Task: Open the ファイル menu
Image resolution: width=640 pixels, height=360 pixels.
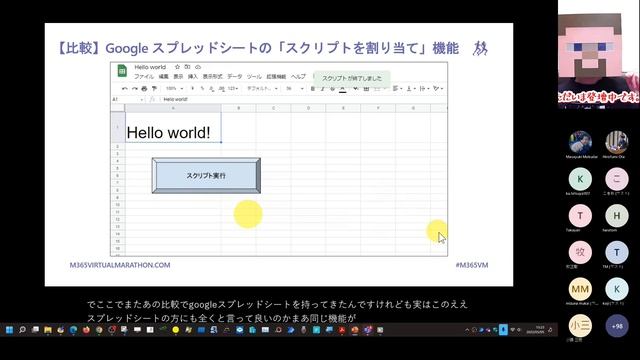Action: click(144, 77)
